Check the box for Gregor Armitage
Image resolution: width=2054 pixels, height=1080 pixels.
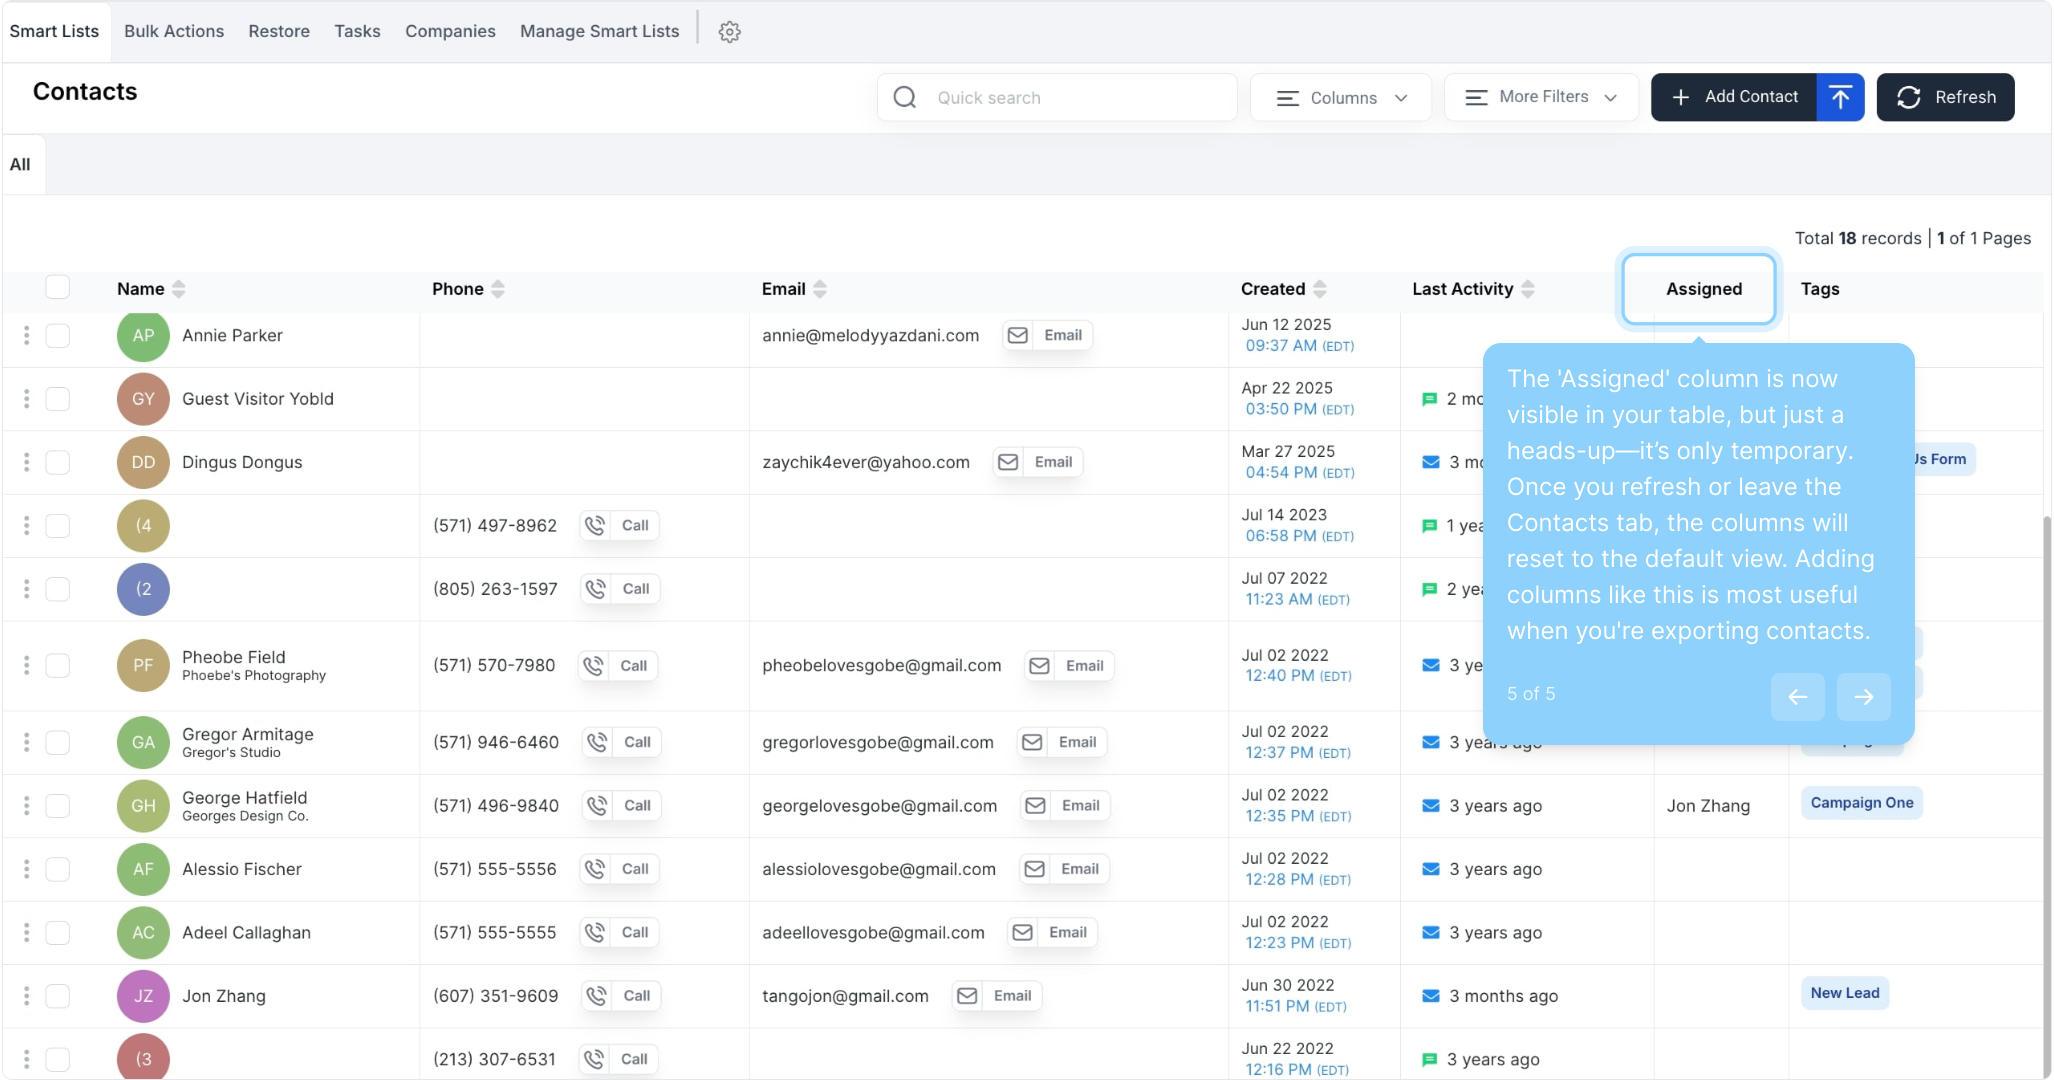[58, 742]
